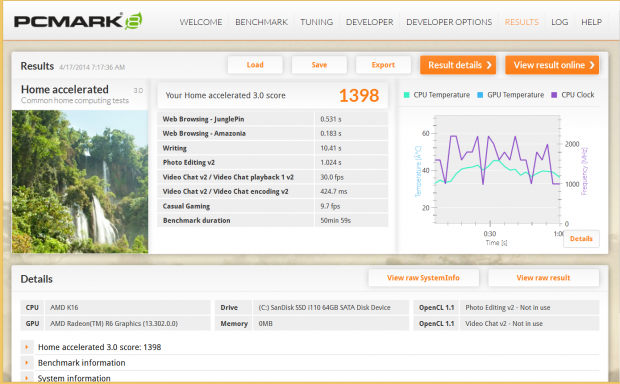The height and width of the screenshot is (384, 620).
Task: Open Result details
Action: [458, 65]
